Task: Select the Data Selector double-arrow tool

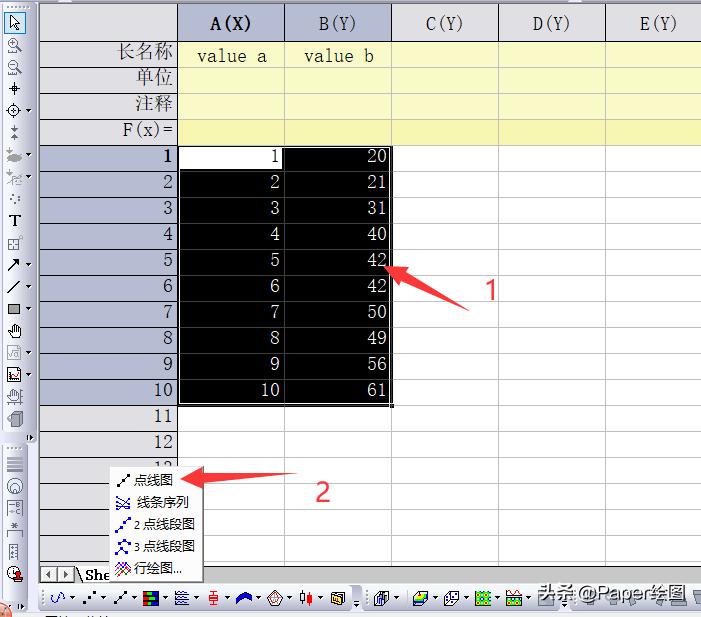Action: pos(14,132)
